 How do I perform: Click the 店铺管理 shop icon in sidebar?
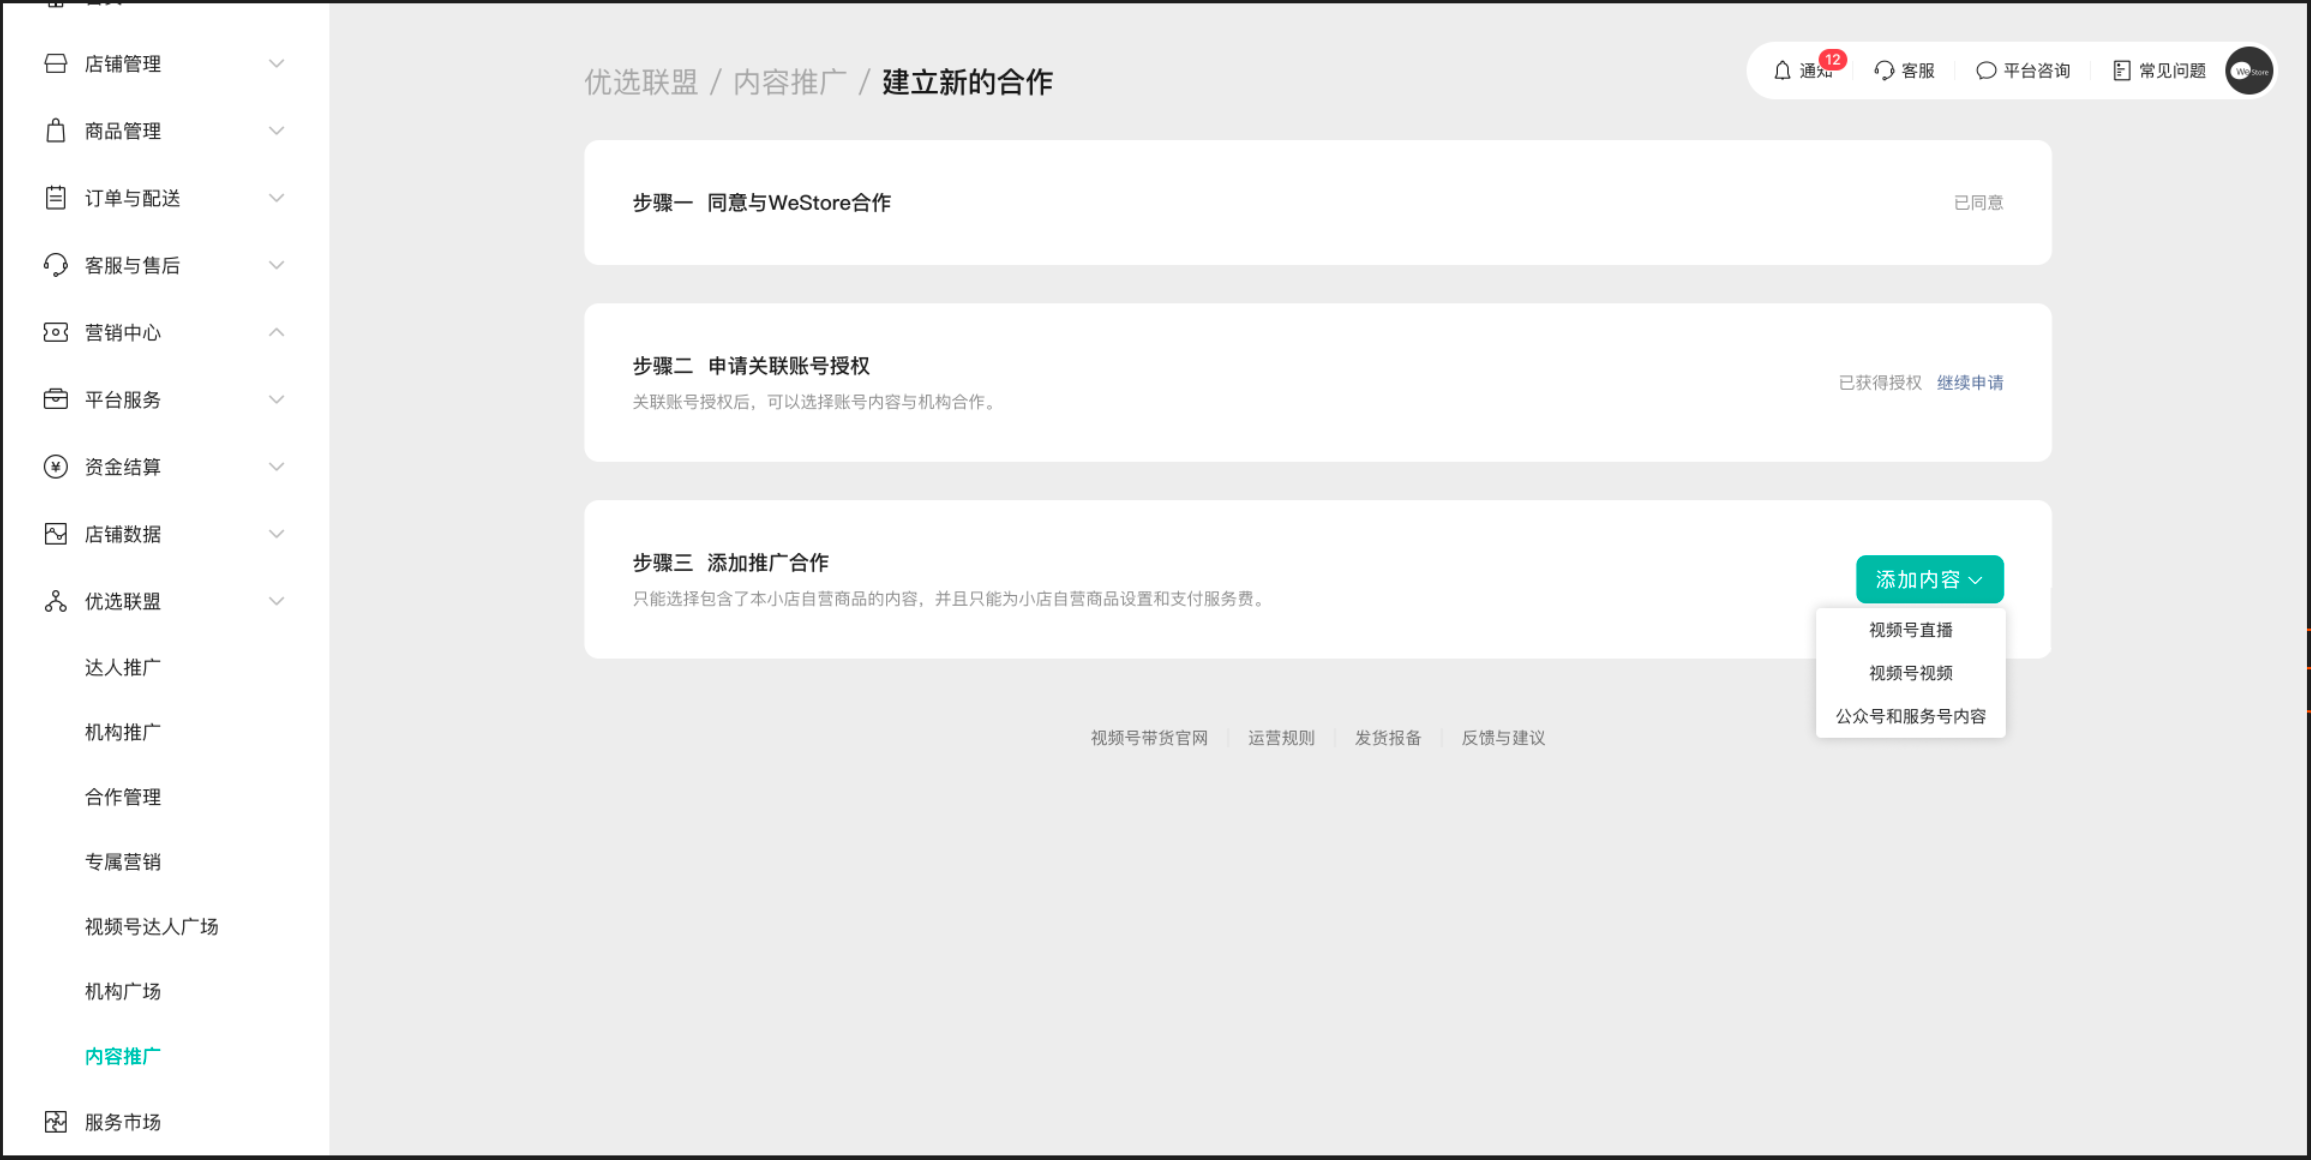pos(56,64)
